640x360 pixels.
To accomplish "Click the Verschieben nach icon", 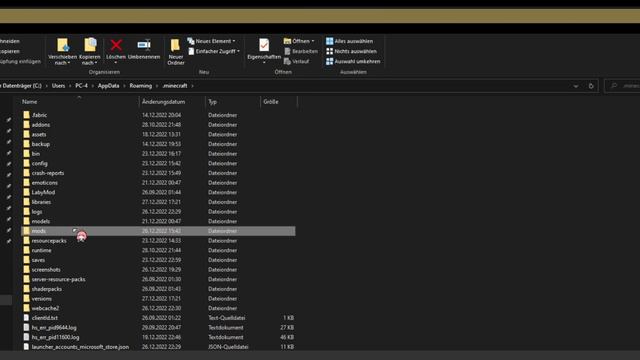I will (62, 45).
